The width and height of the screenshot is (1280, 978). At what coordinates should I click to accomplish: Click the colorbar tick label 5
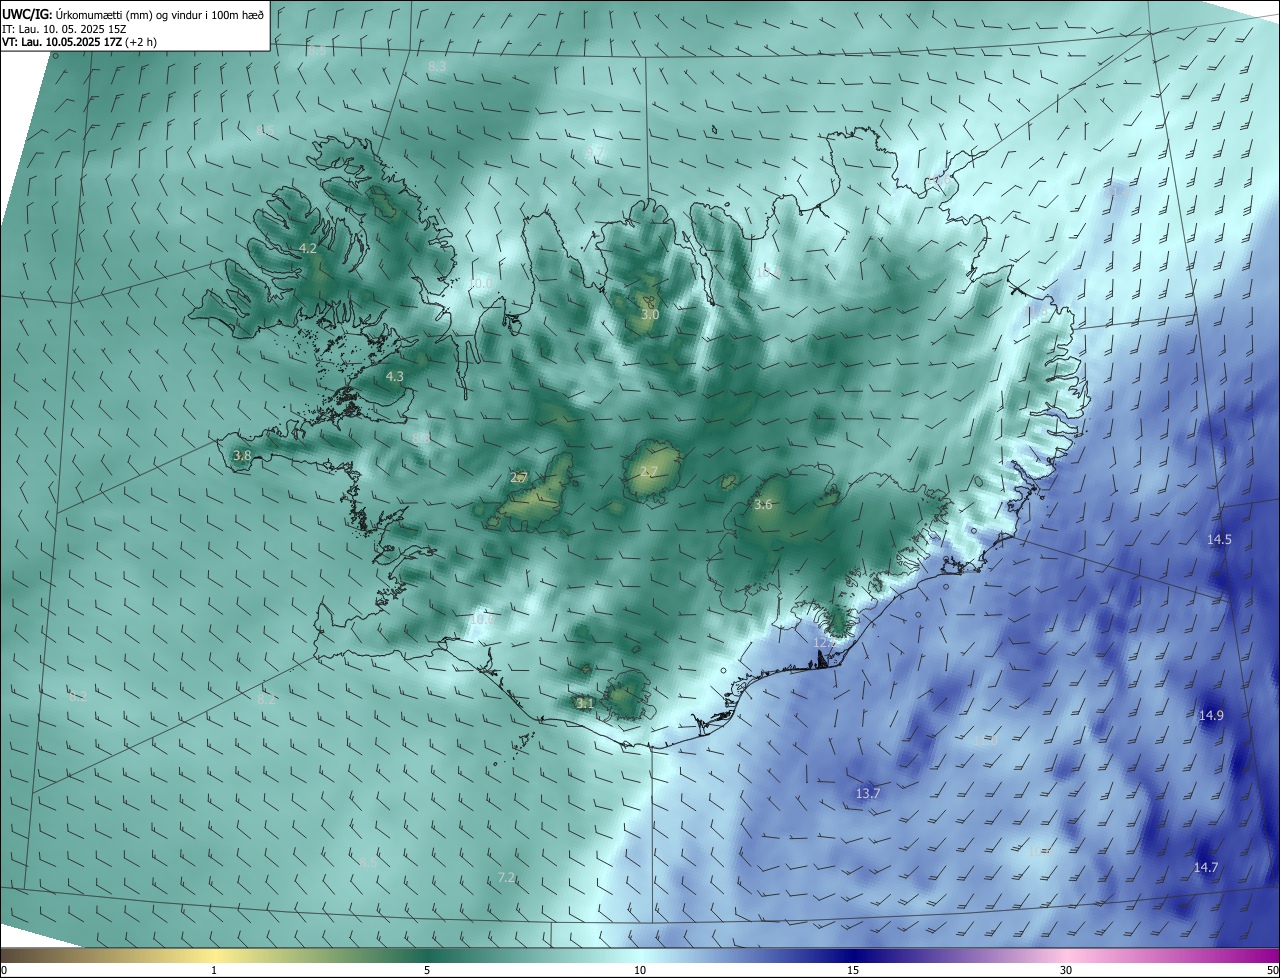tap(427, 970)
